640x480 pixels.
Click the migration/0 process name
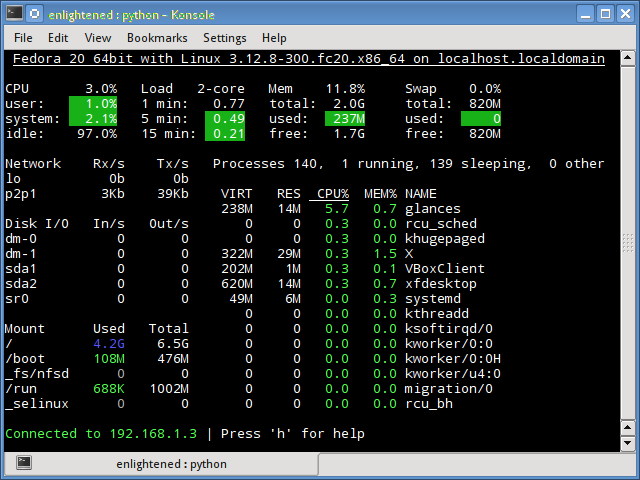click(449, 389)
